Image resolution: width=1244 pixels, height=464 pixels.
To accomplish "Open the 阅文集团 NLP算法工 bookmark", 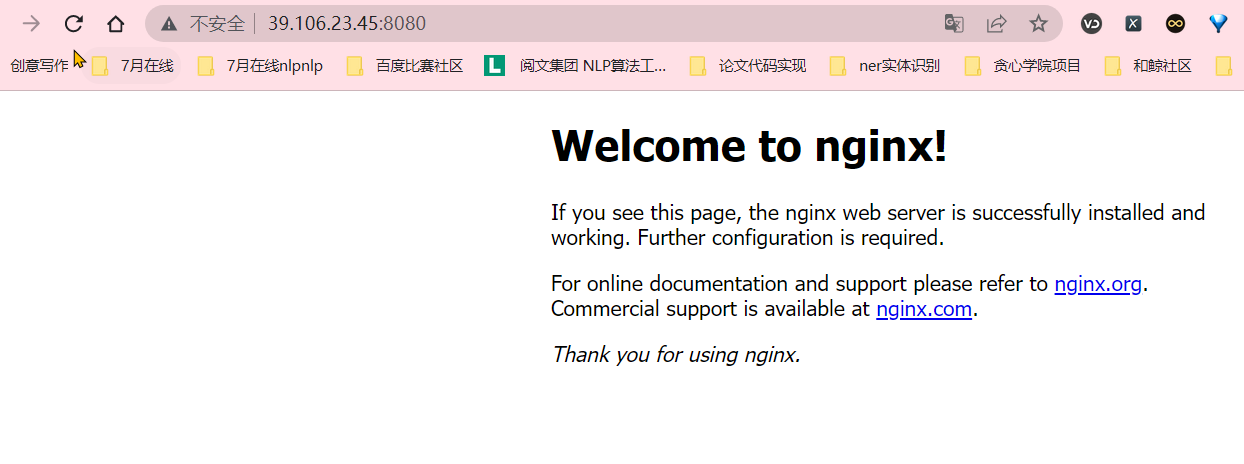I will point(576,66).
